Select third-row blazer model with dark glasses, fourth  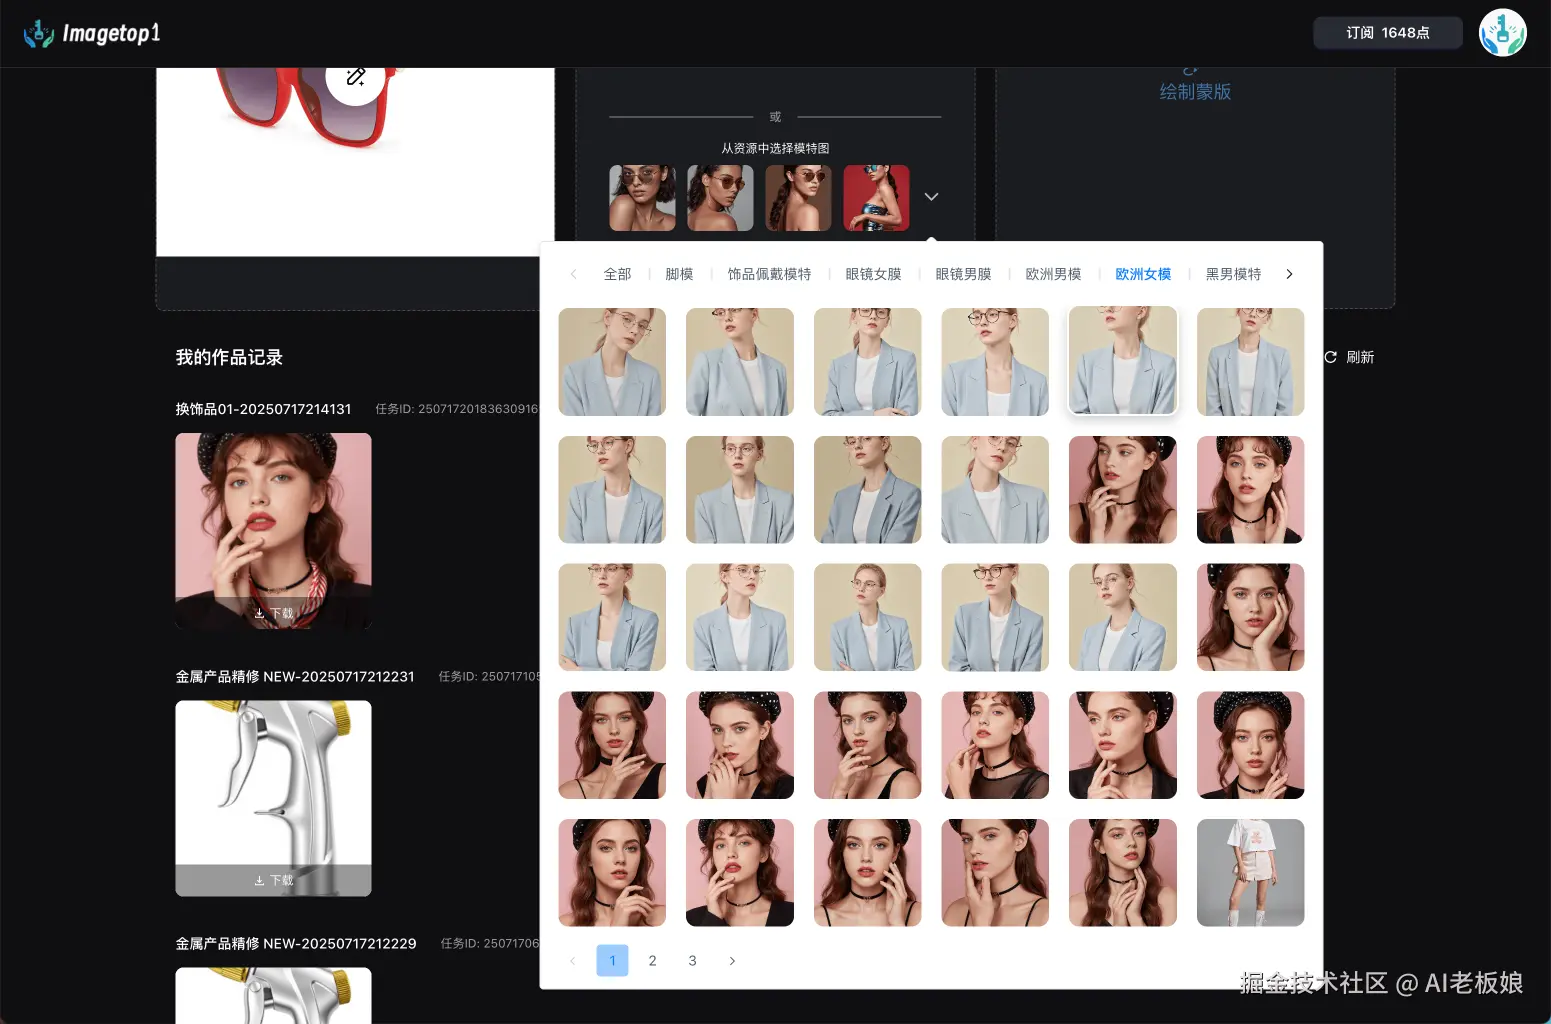pos(995,617)
